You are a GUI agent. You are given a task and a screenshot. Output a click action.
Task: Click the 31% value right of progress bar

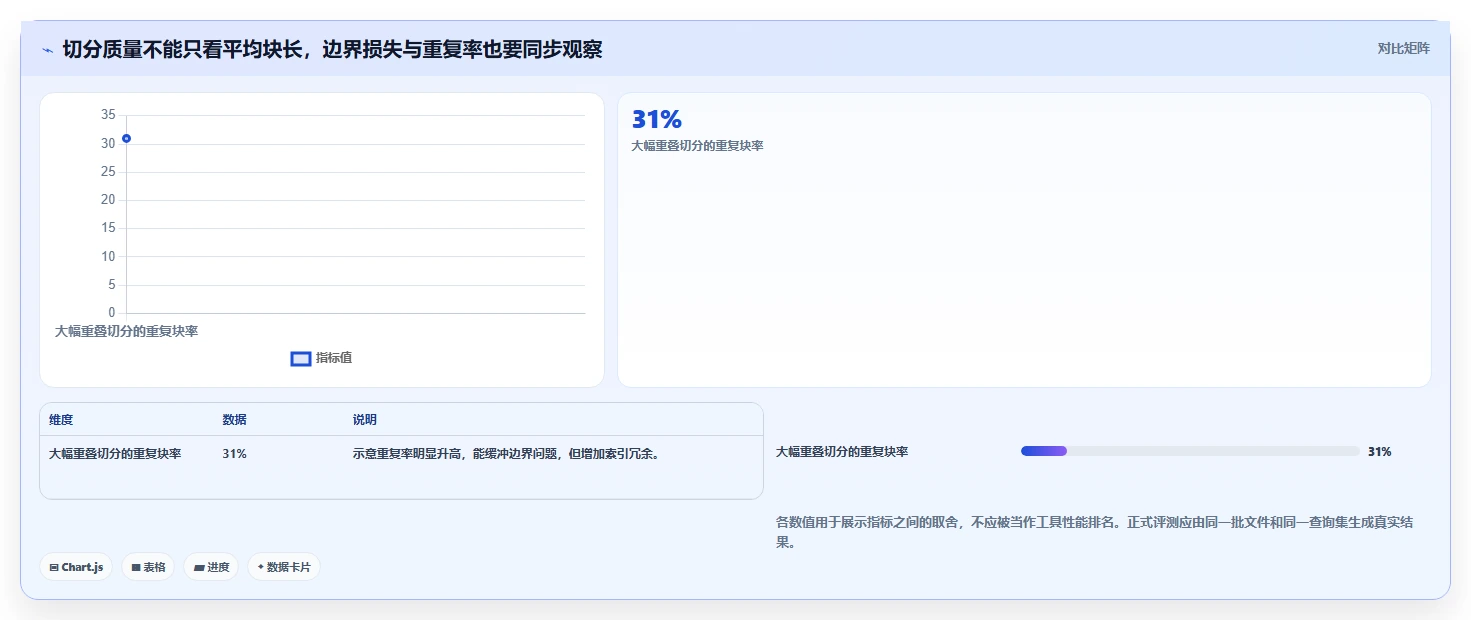pos(1379,452)
